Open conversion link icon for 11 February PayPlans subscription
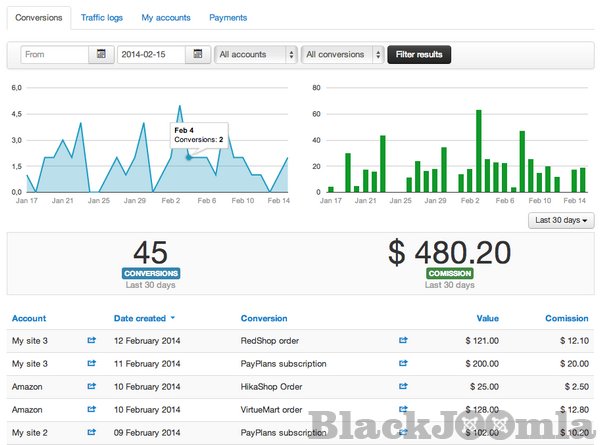Viewport: 600px width, 445px height. pyautogui.click(x=403, y=363)
